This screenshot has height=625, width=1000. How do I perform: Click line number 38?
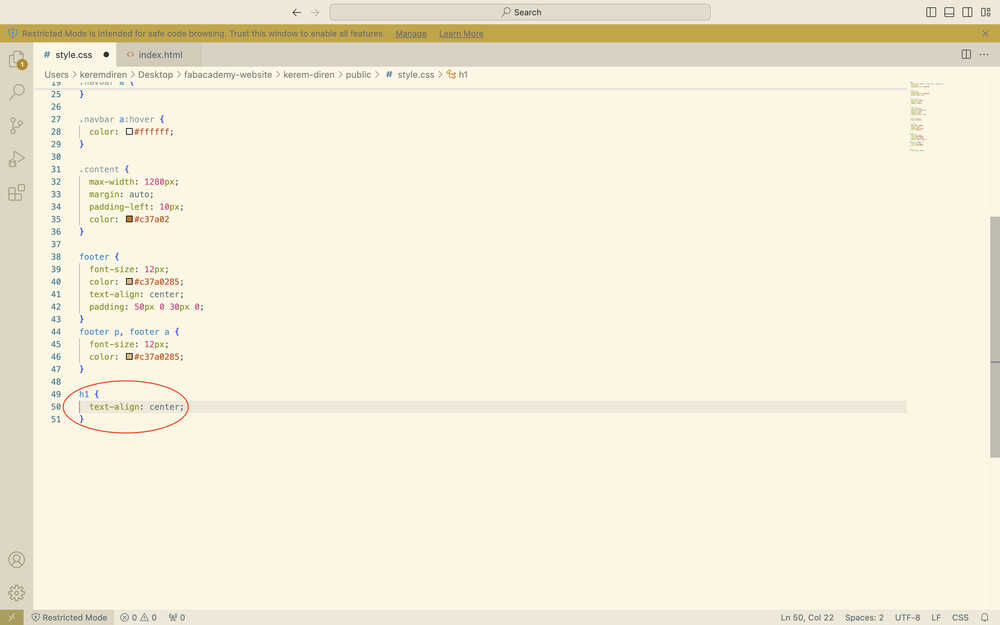[x=56, y=257]
